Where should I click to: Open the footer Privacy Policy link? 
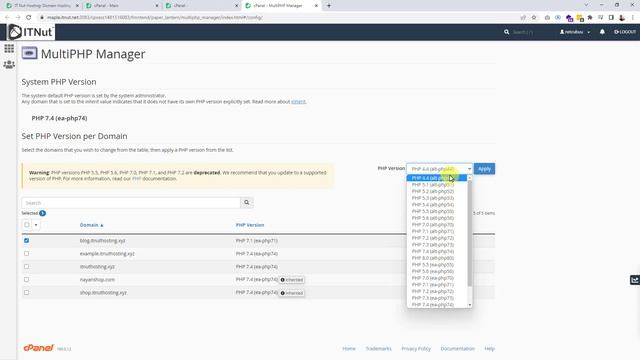coord(416,349)
